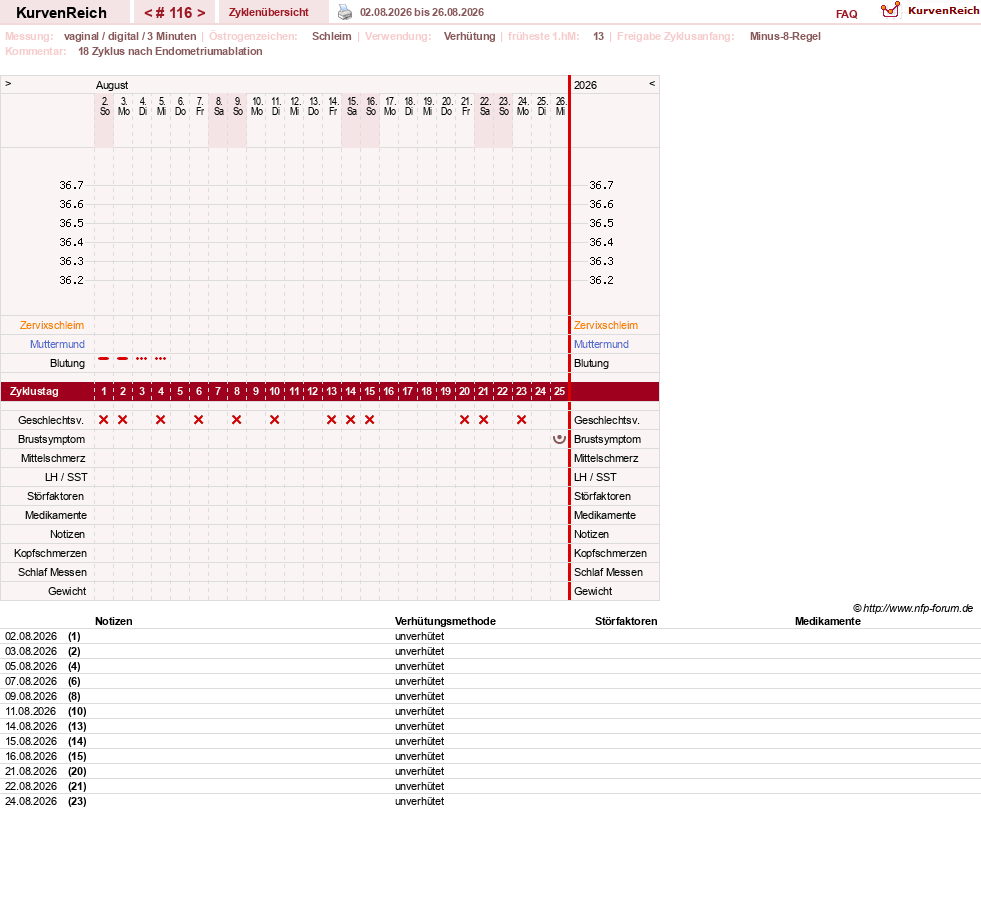981x920 pixels.
Task: Go to the previous cycle with the < arrow
Action: pyautogui.click(x=148, y=13)
